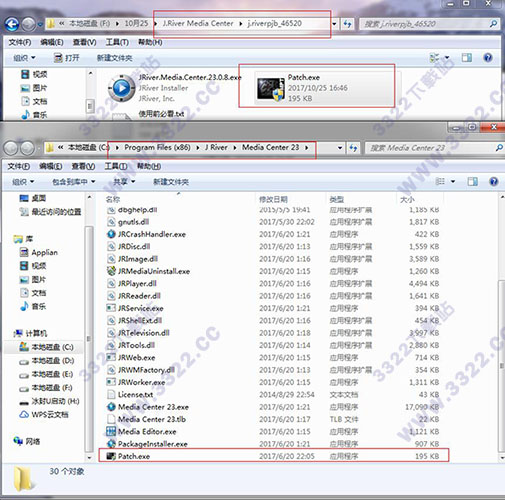Select the Patch.exe row in the Media Center 23 list

[x=274, y=456]
